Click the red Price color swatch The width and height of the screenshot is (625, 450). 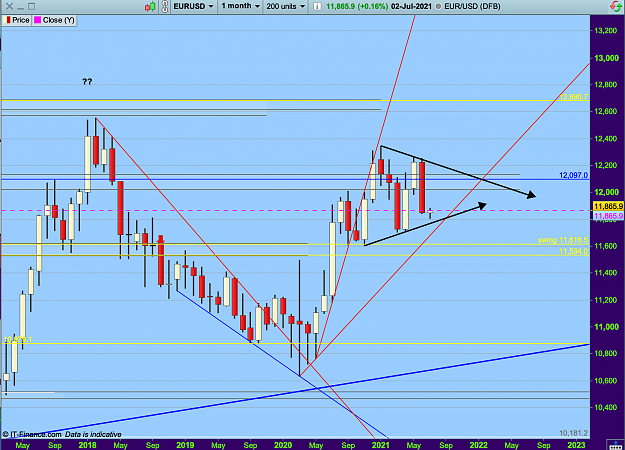coord(7,20)
